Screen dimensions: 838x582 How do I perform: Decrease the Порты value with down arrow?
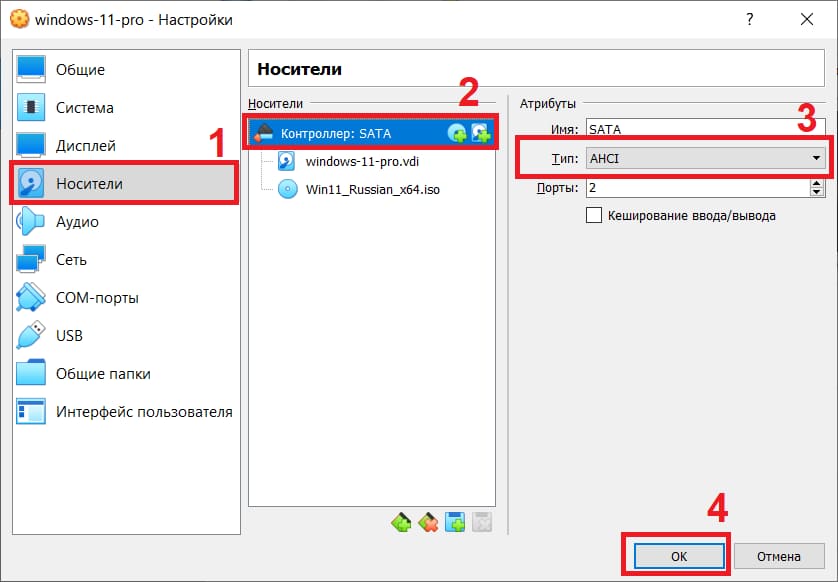tap(817, 192)
